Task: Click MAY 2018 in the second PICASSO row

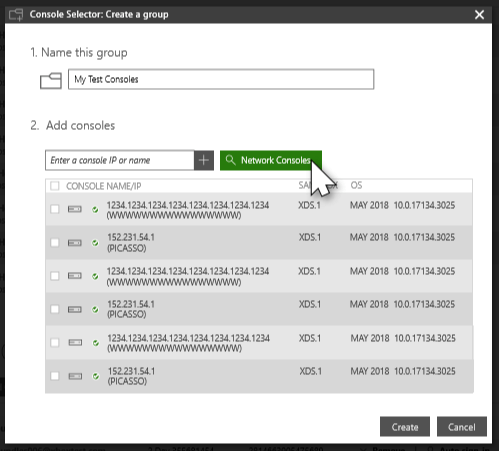Action: coord(369,304)
